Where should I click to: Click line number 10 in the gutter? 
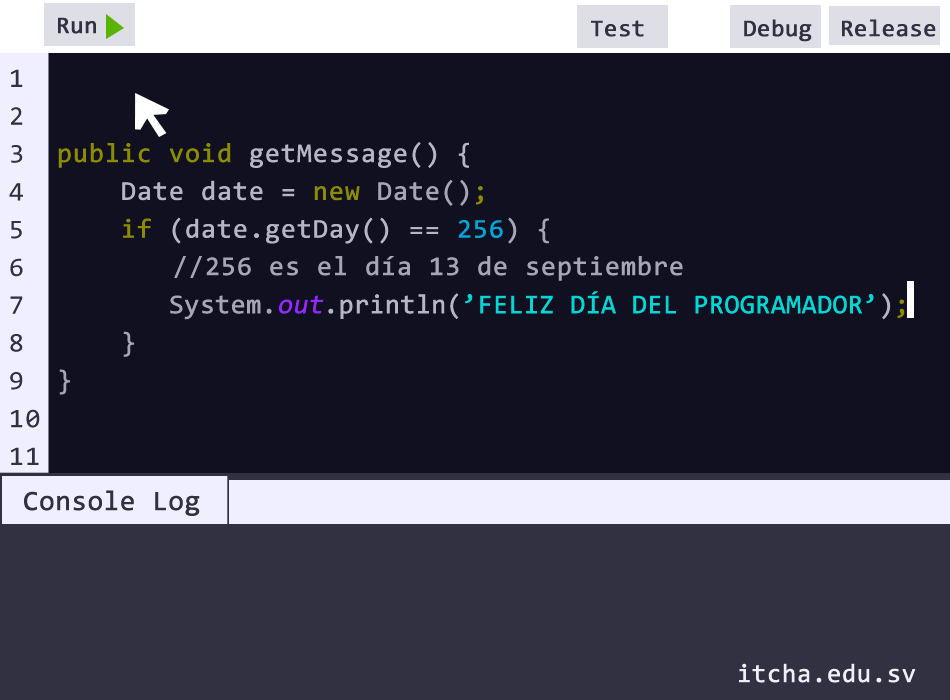tap(24, 419)
